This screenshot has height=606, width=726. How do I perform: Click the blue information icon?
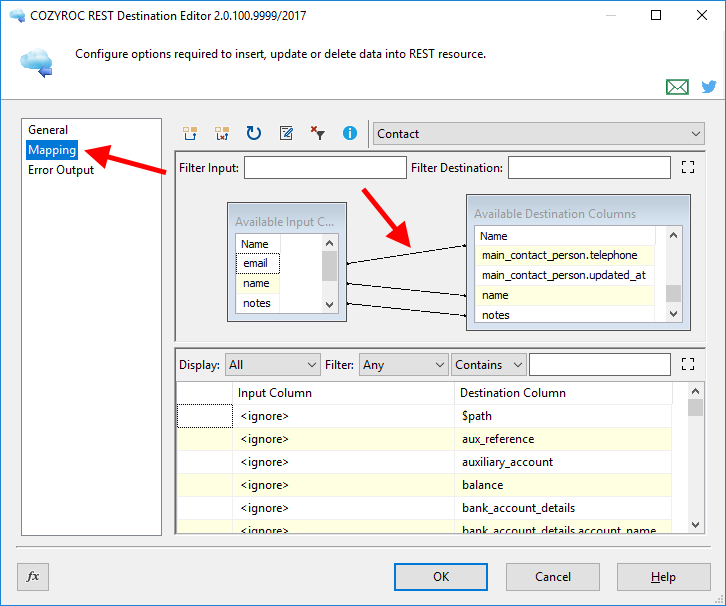[x=350, y=133]
